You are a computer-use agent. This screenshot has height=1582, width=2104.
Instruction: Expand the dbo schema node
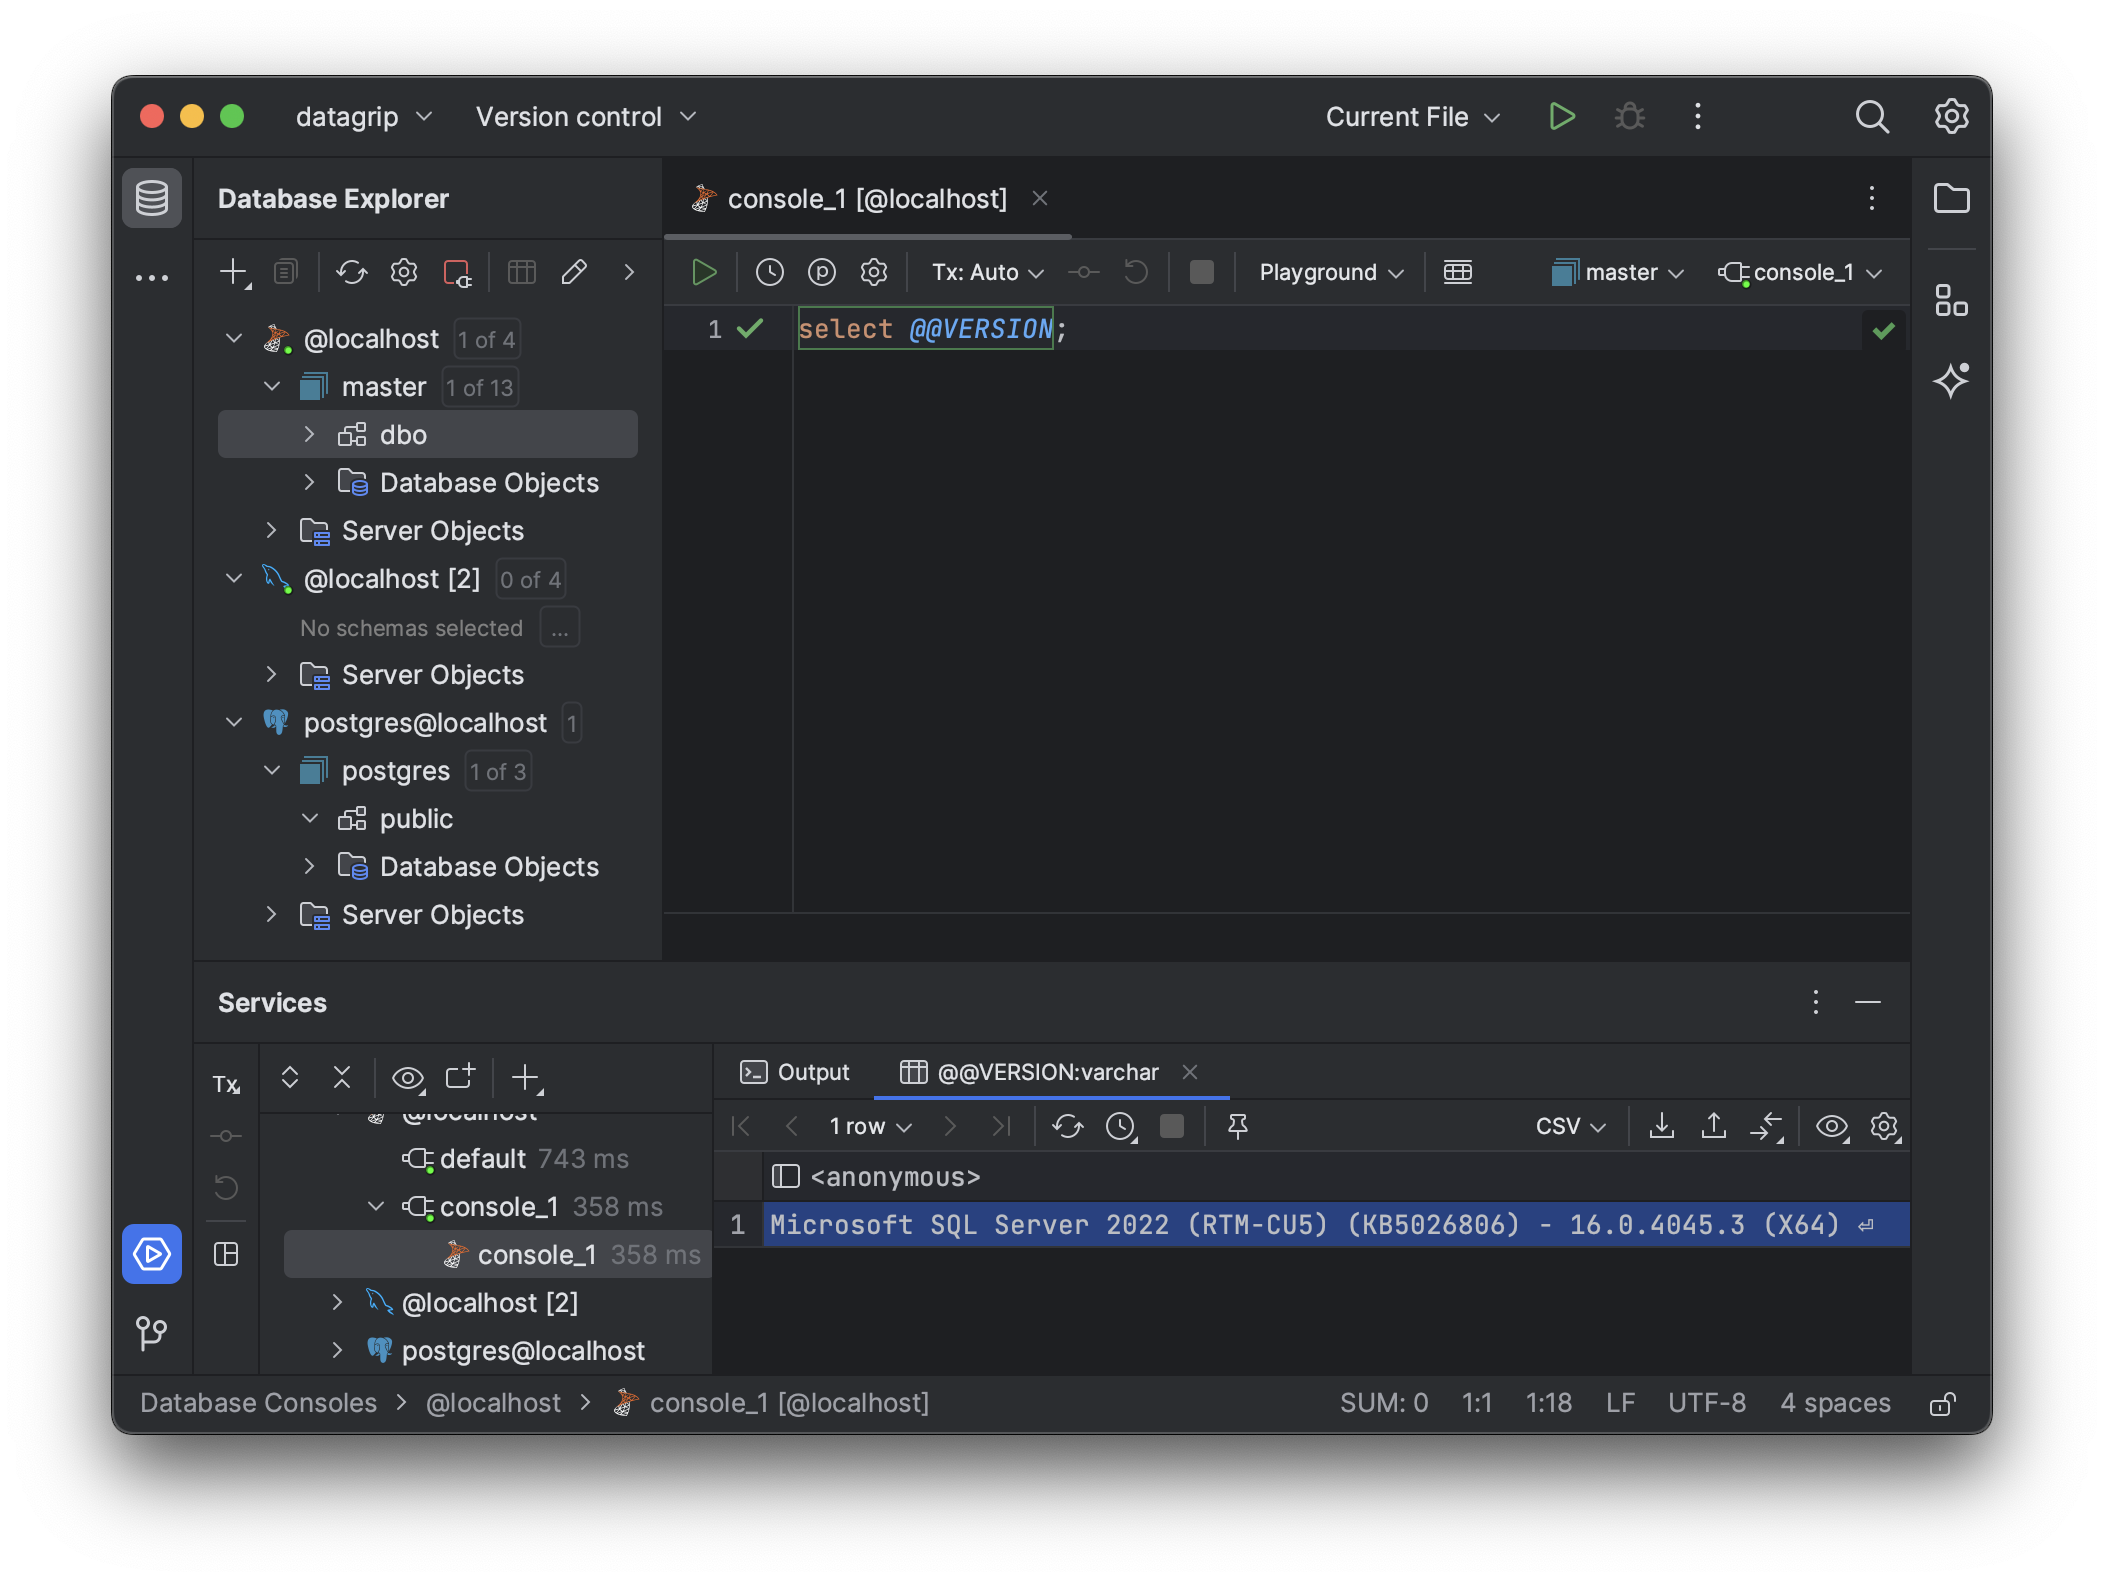[310, 434]
